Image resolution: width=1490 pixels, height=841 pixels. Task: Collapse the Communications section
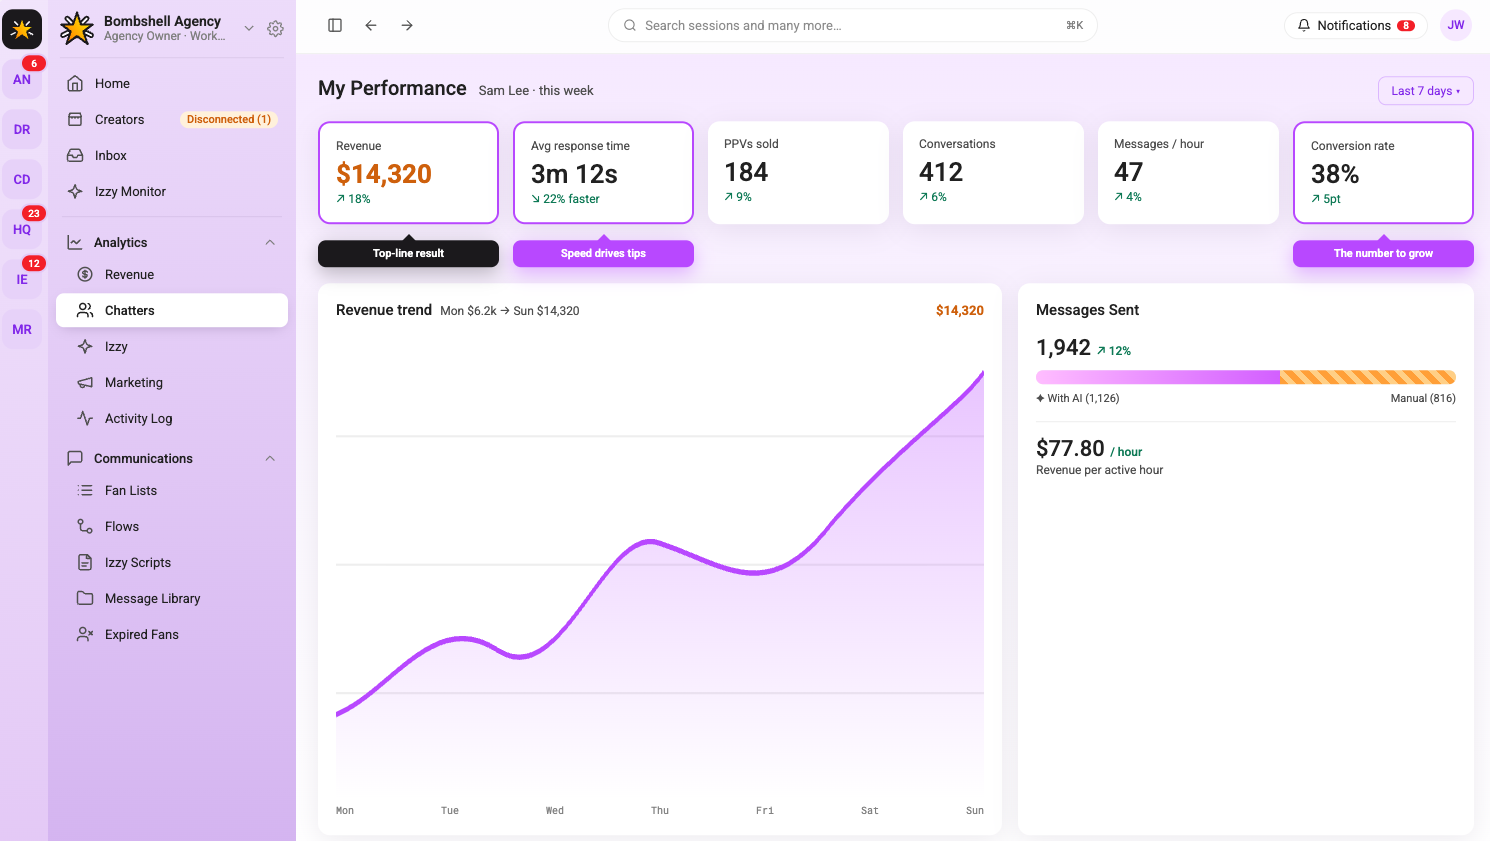270,458
